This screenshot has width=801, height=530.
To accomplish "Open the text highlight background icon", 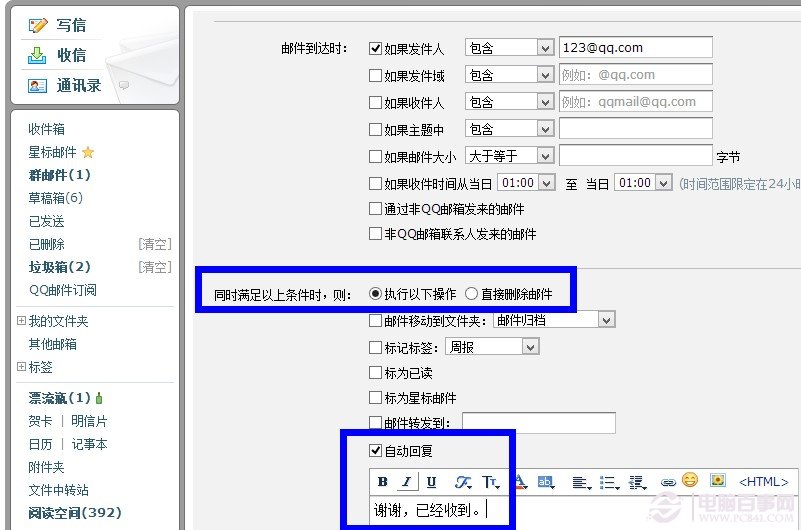I will tap(546, 481).
